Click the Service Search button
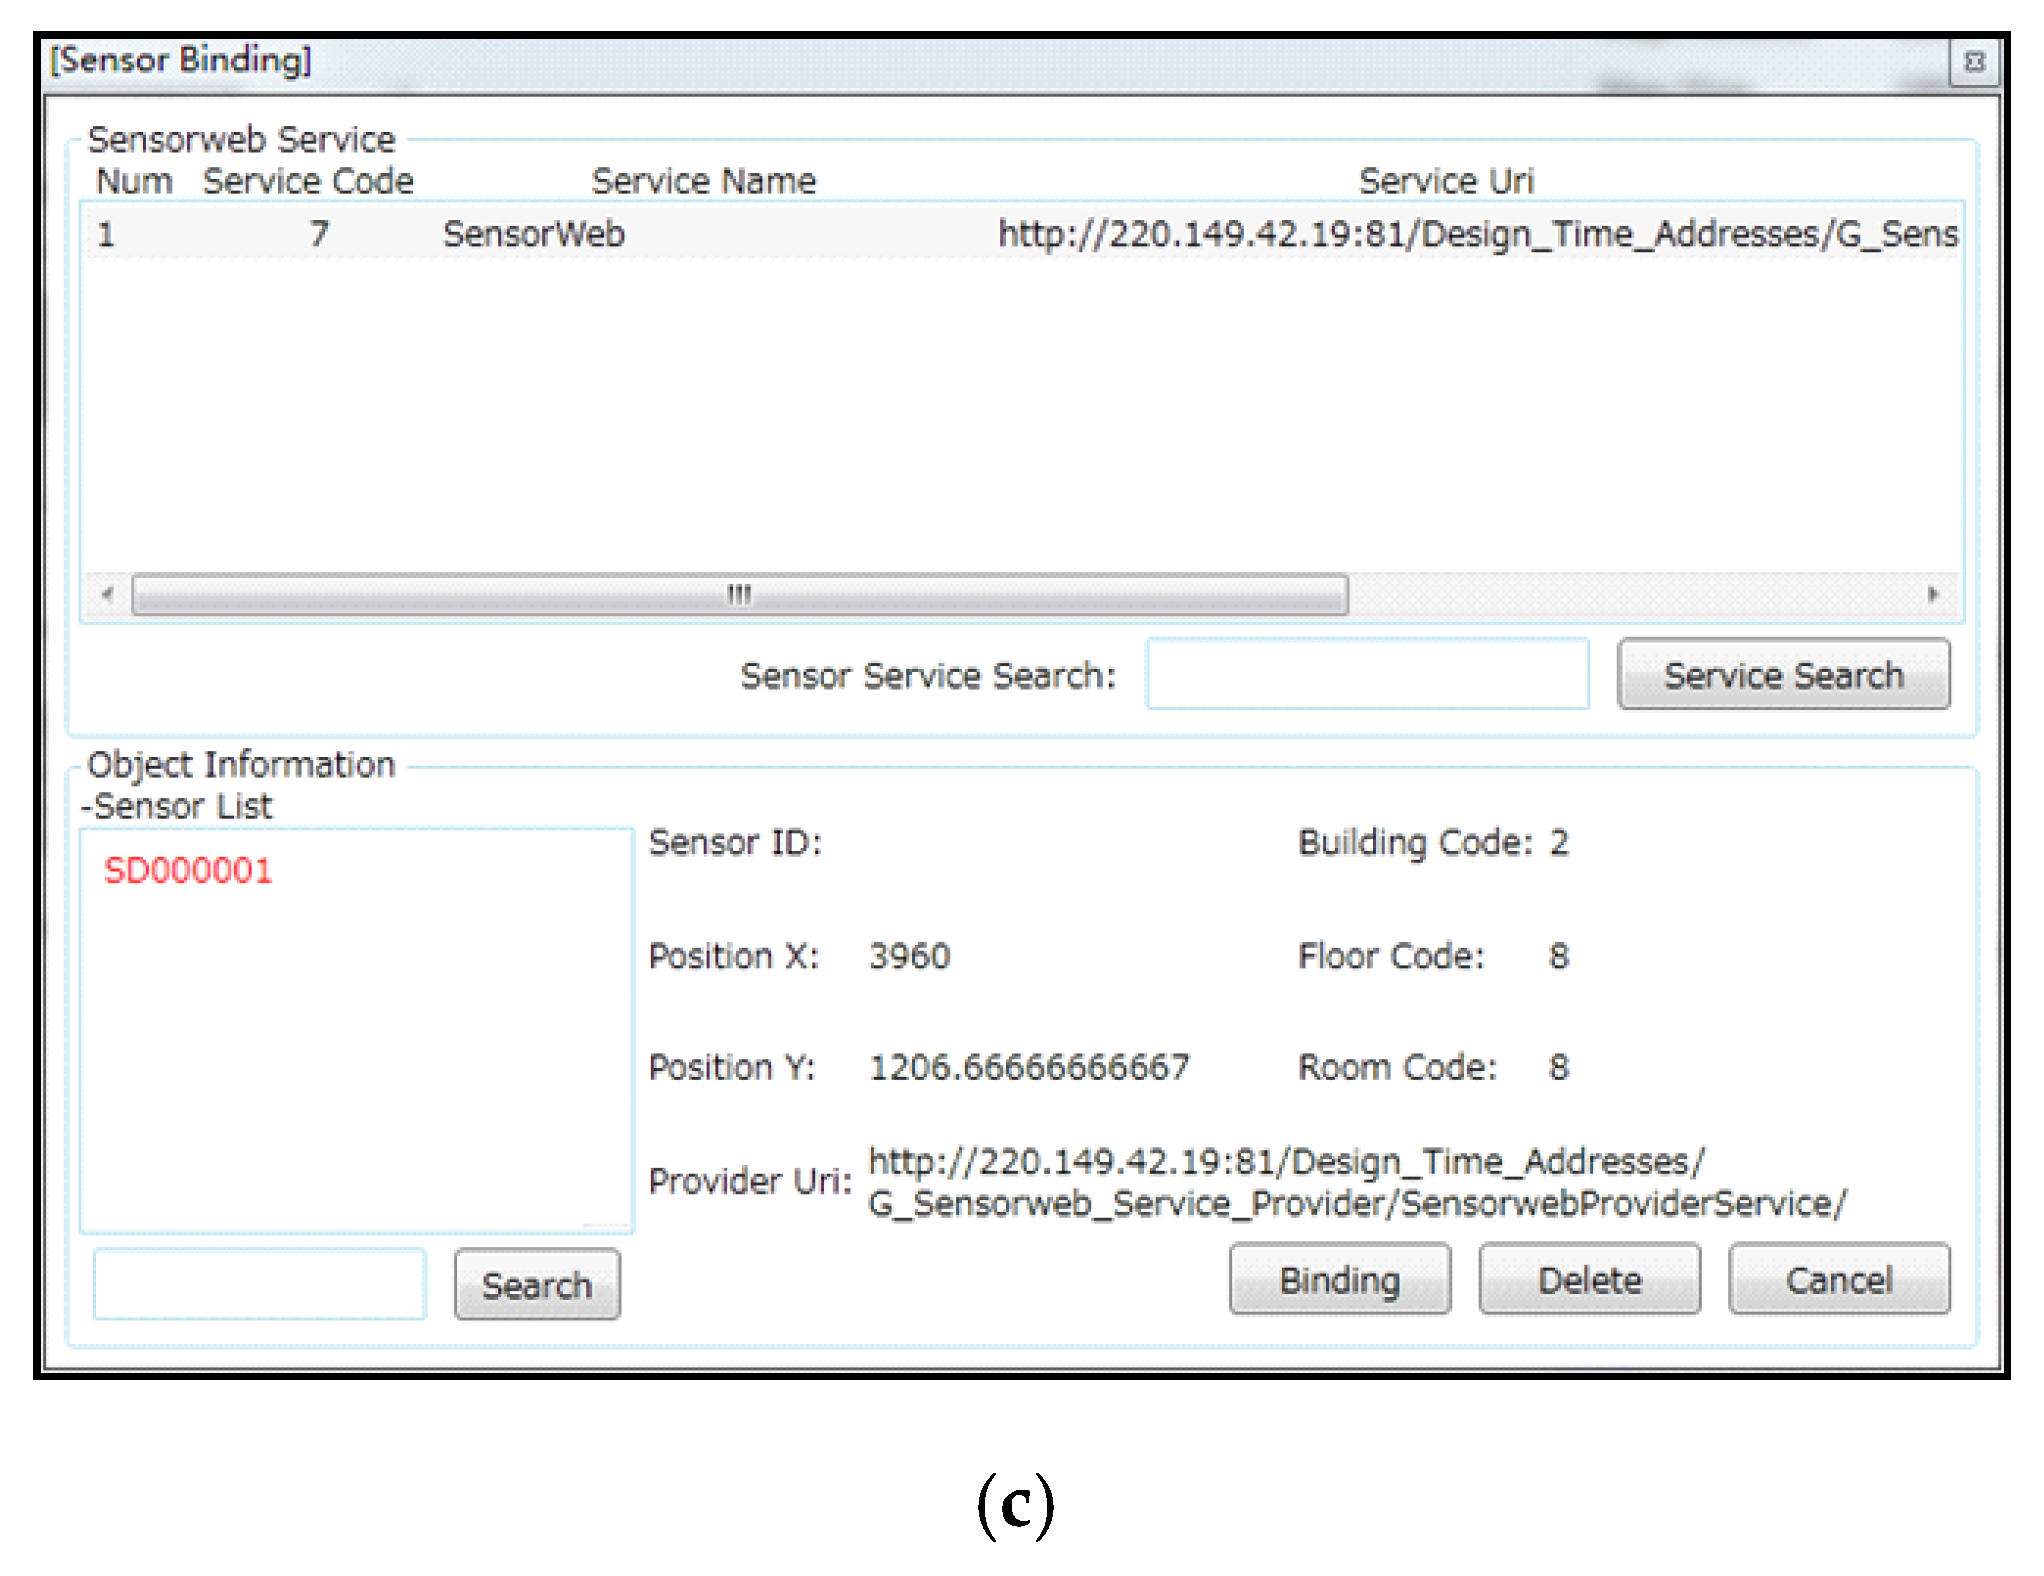The image size is (2044, 1576). 1782,675
